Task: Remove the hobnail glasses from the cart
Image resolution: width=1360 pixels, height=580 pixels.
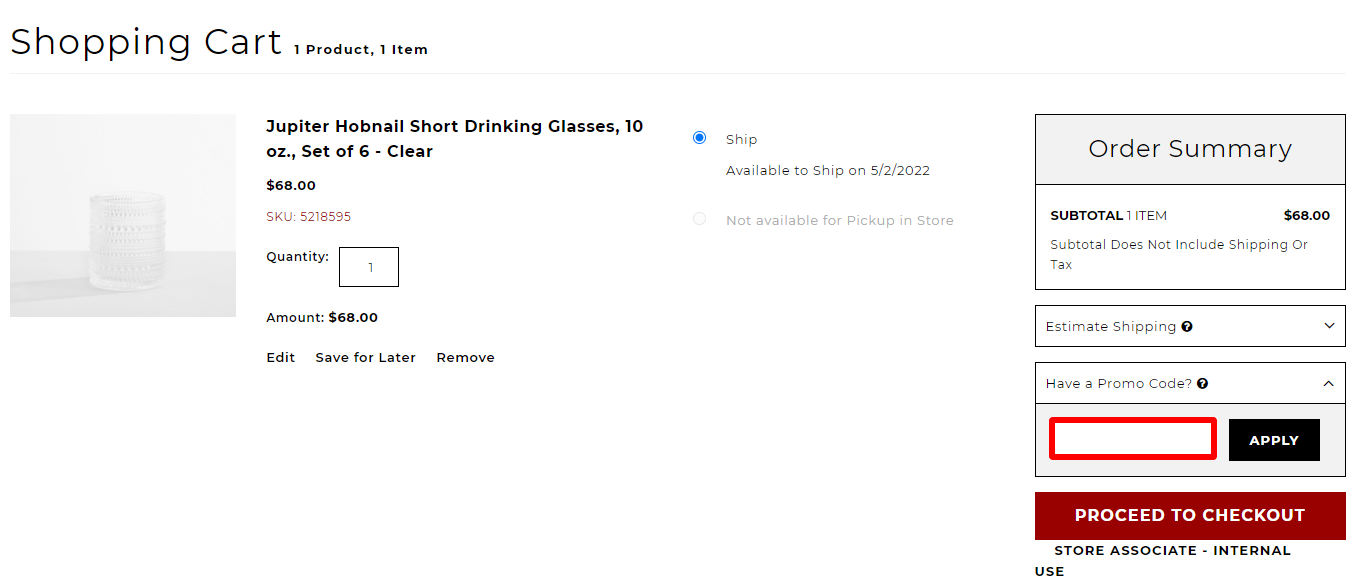Action: pyautogui.click(x=465, y=358)
